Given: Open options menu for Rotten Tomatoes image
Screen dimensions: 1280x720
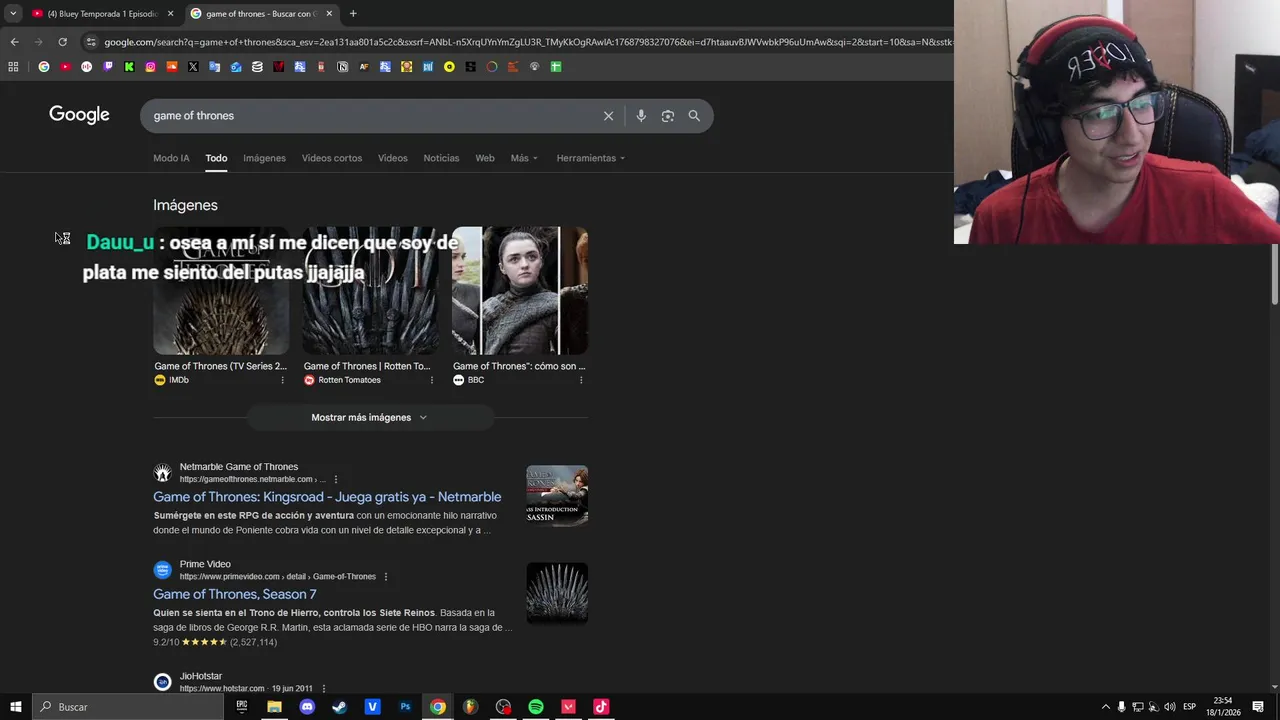Looking at the screenshot, I should (x=432, y=380).
